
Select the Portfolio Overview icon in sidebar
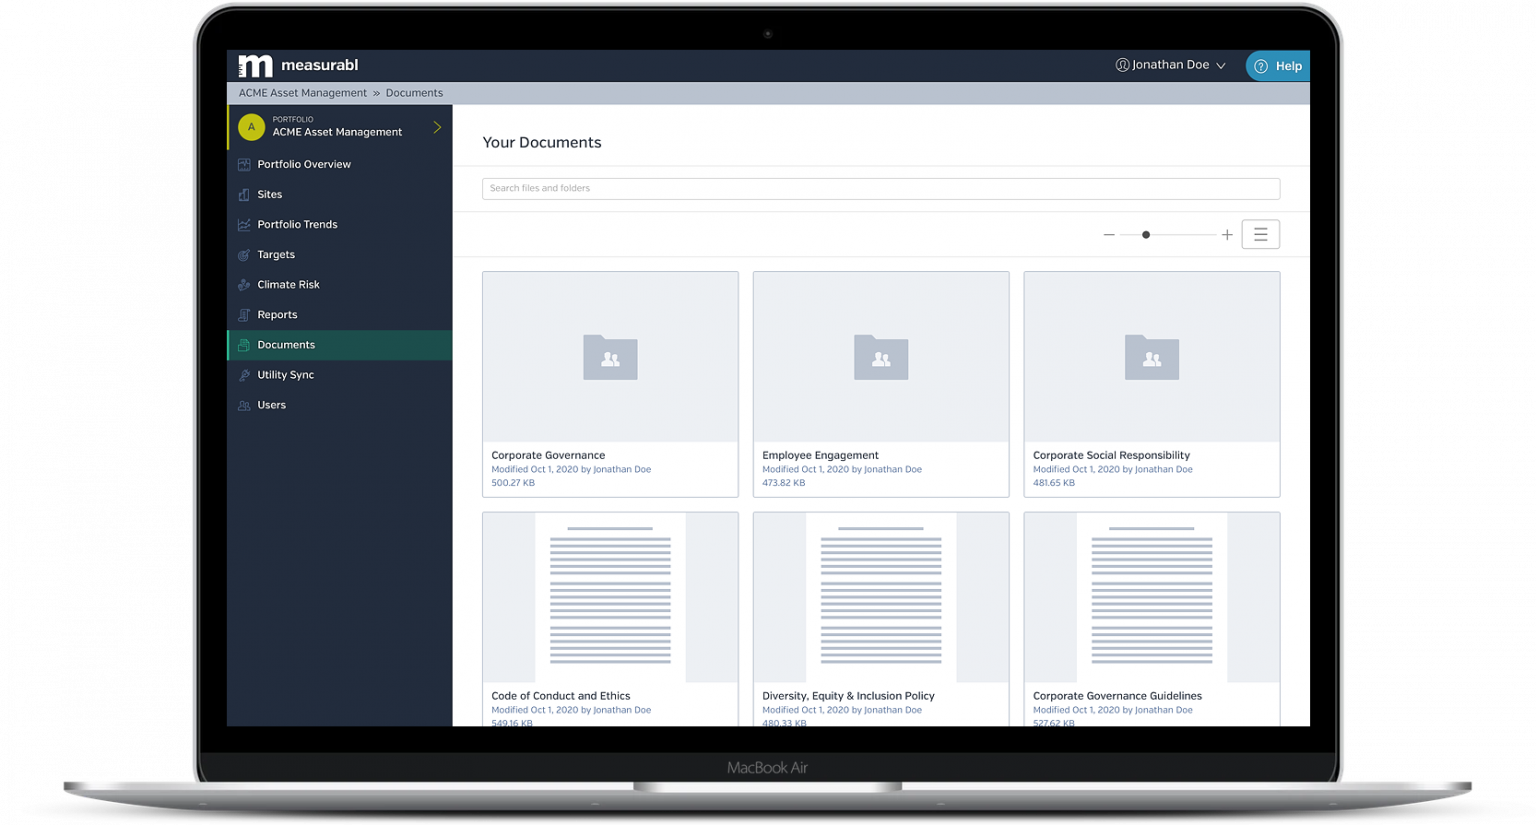pyautogui.click(x=243, y=164)
